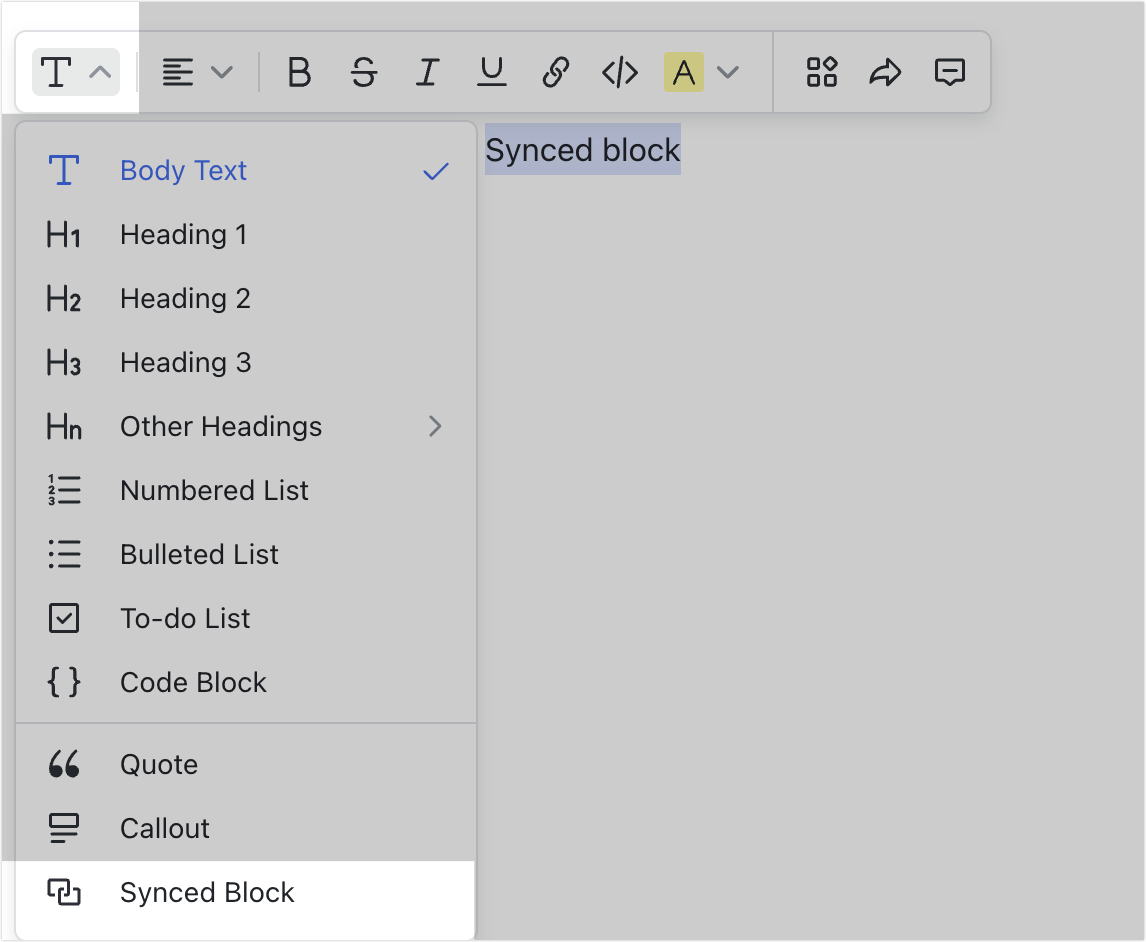Convert the text to a Quote
The image size is (1146, 942).
click(246, 764)
